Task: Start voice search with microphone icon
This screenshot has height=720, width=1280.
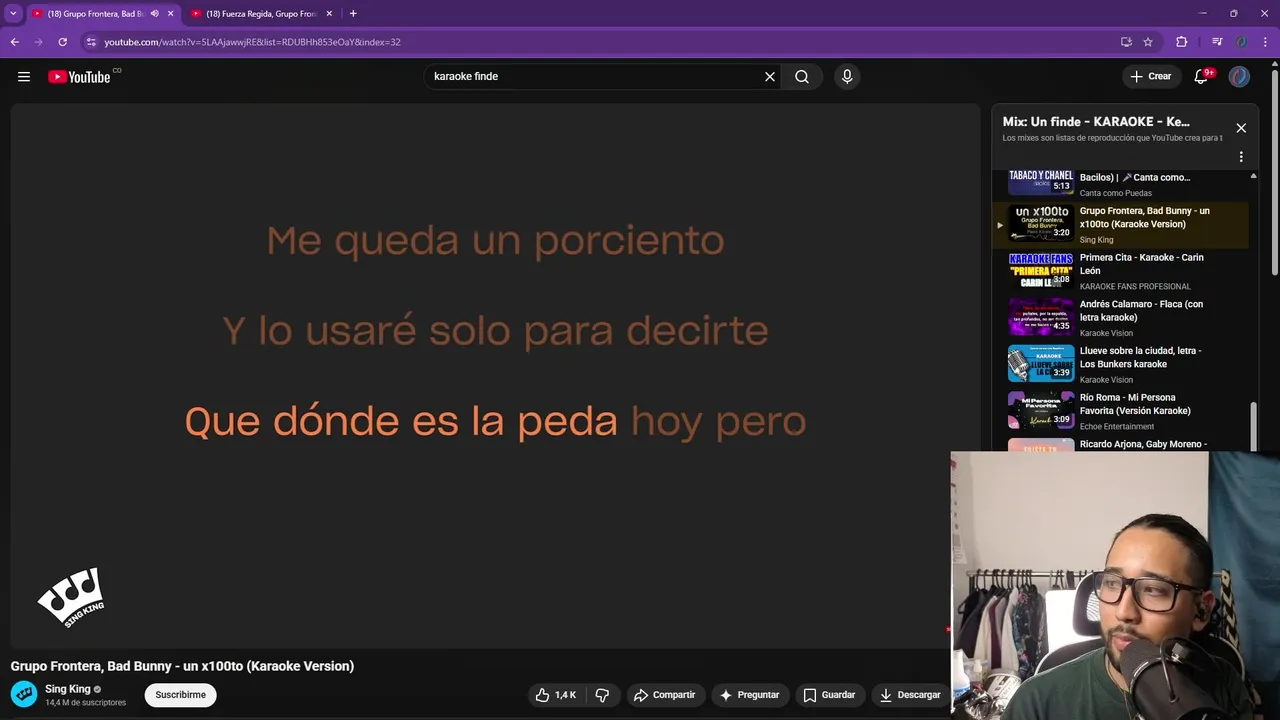Action: (847, 77)
